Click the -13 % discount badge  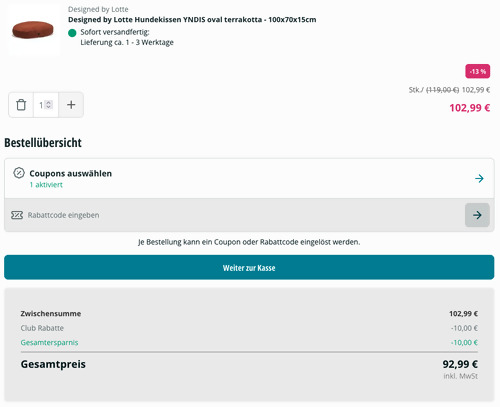coord(478,71)
